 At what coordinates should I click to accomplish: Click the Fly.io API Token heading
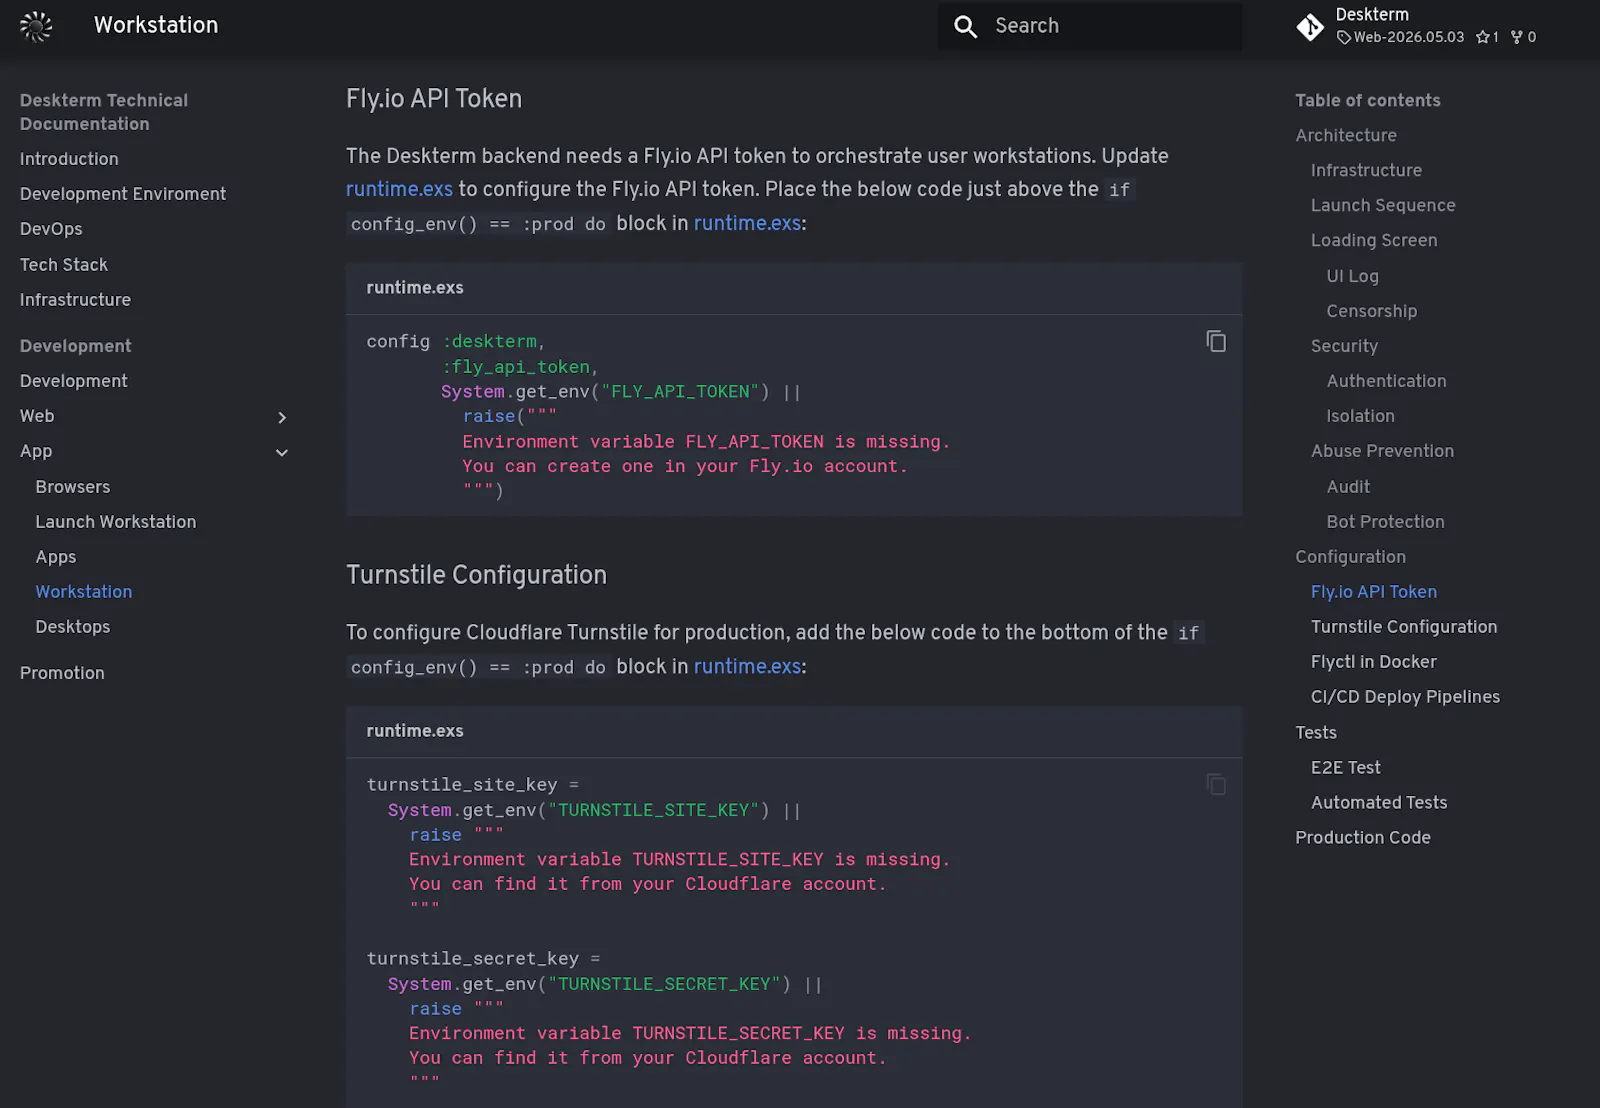click(434, 99)
